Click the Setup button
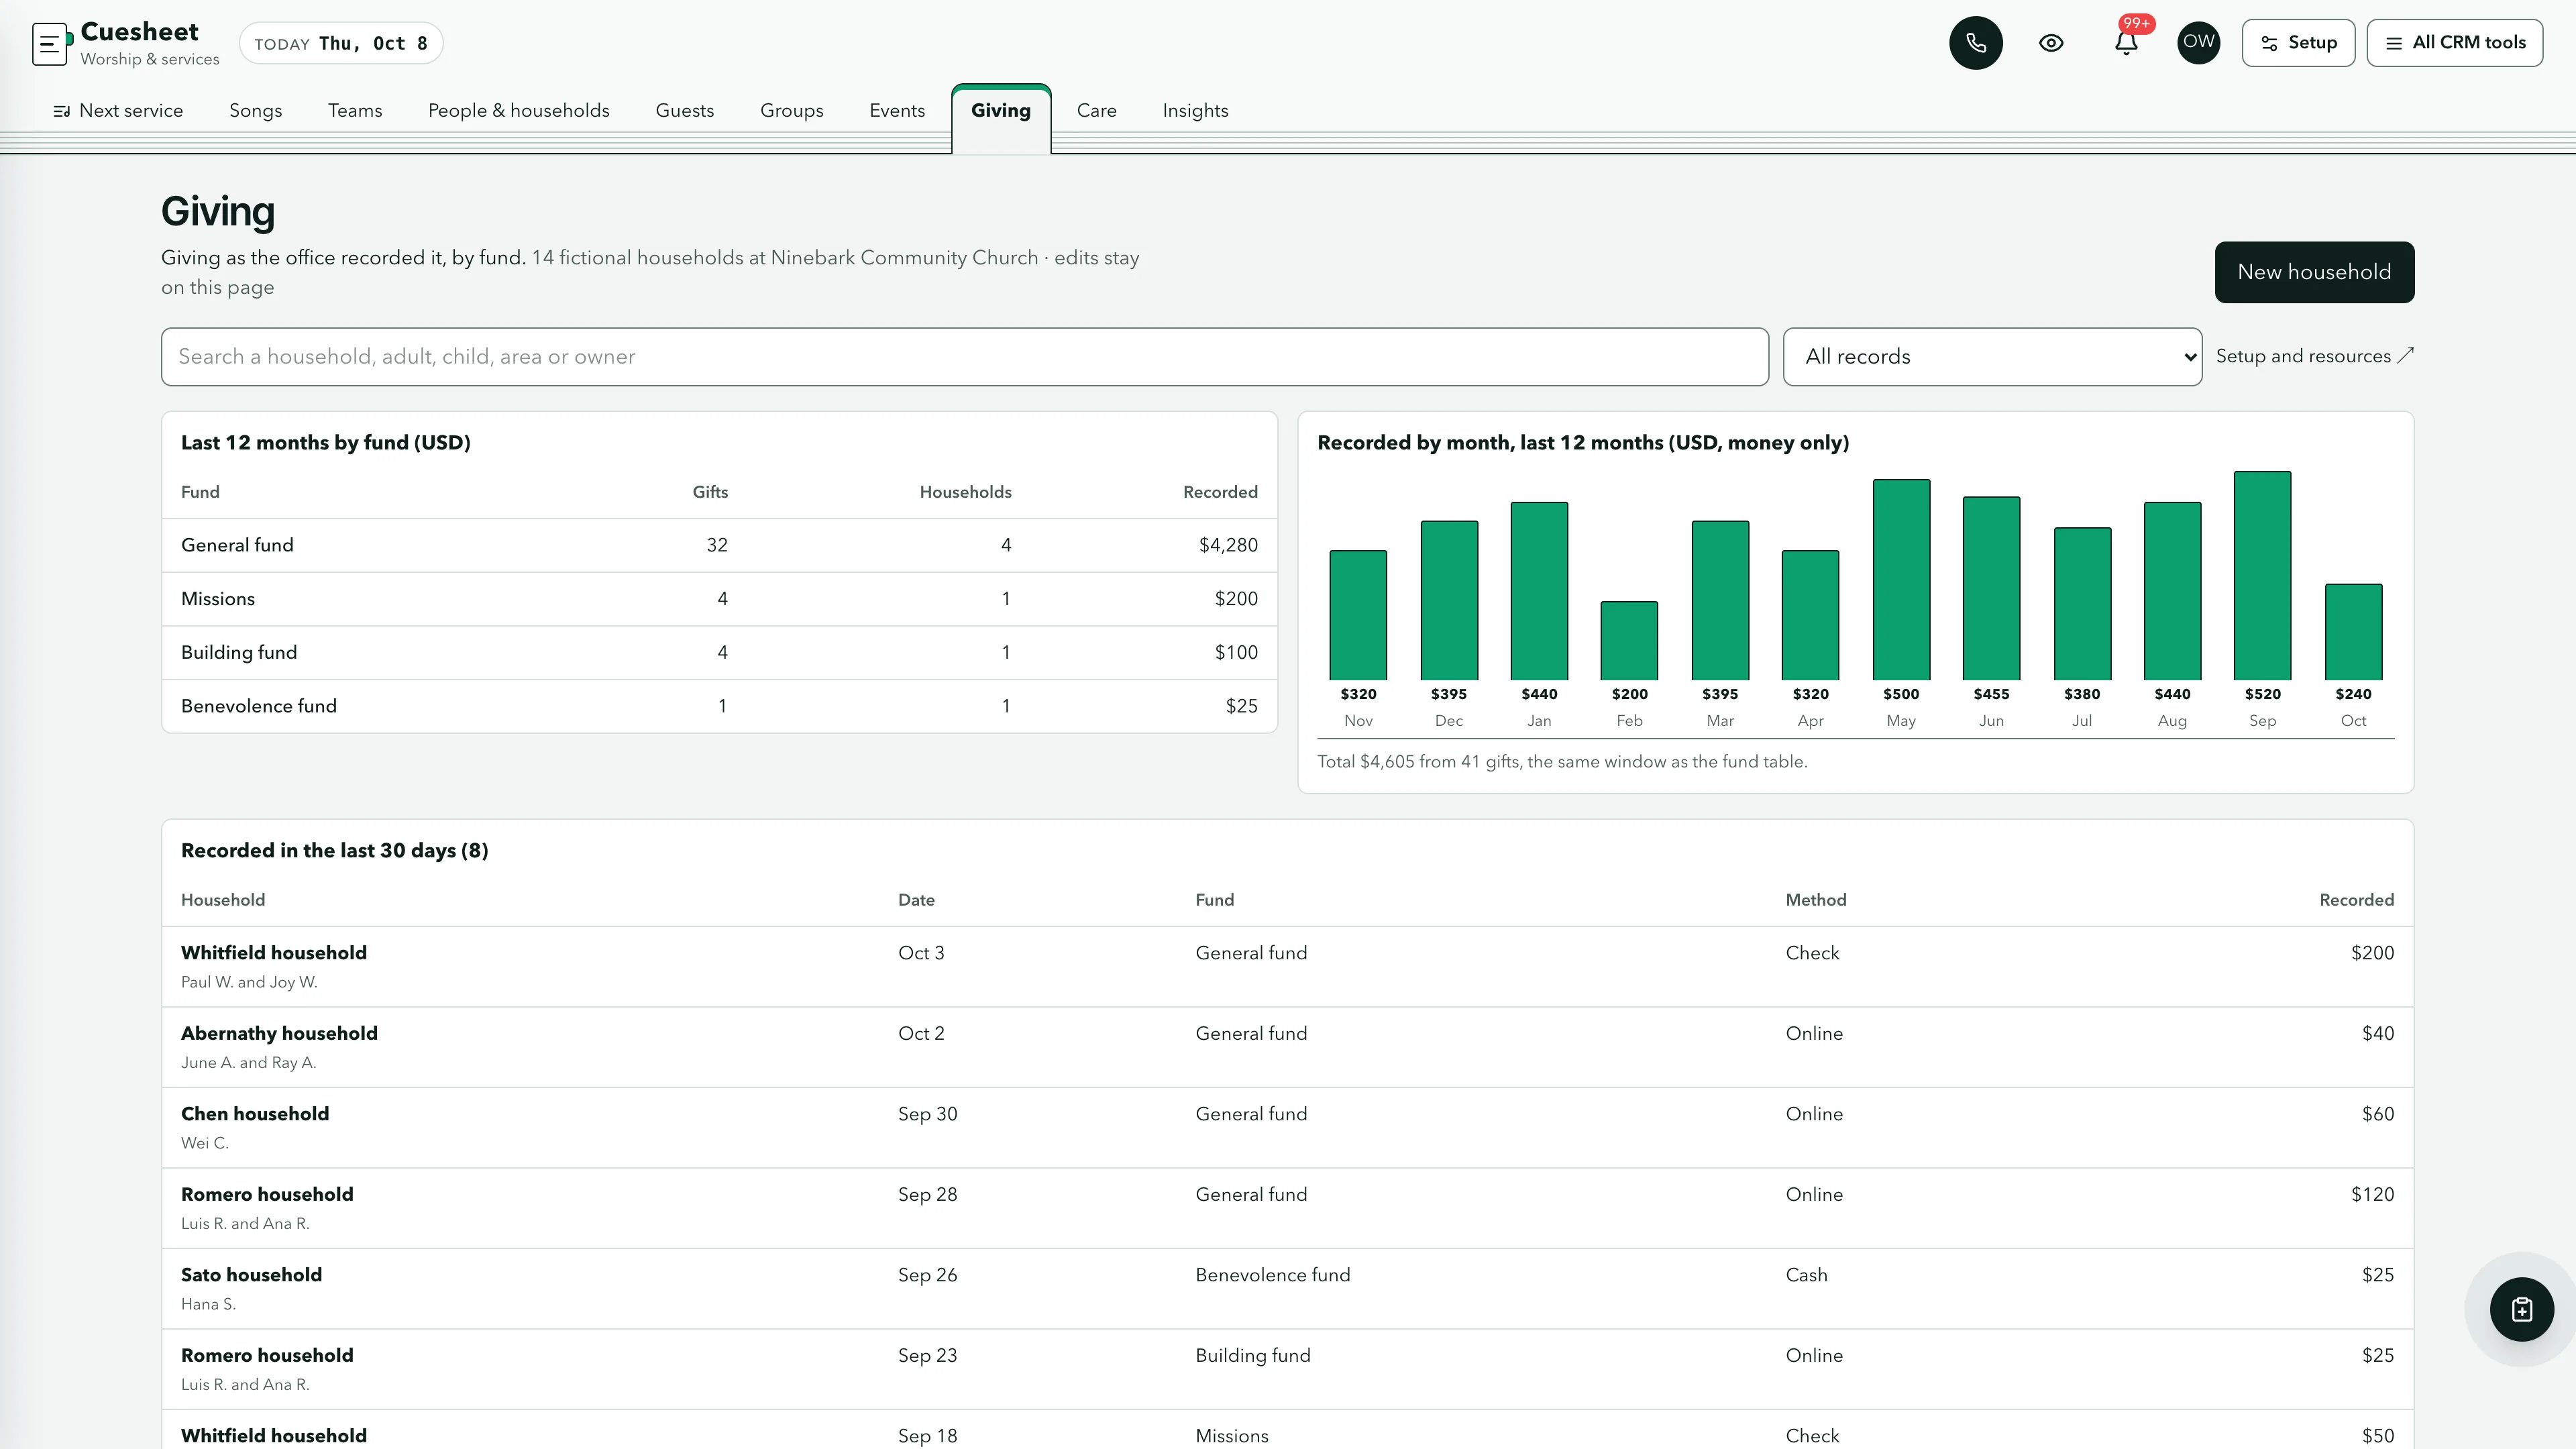Viewport: 2576px width, 1449px height. [x=2298, y=43]
